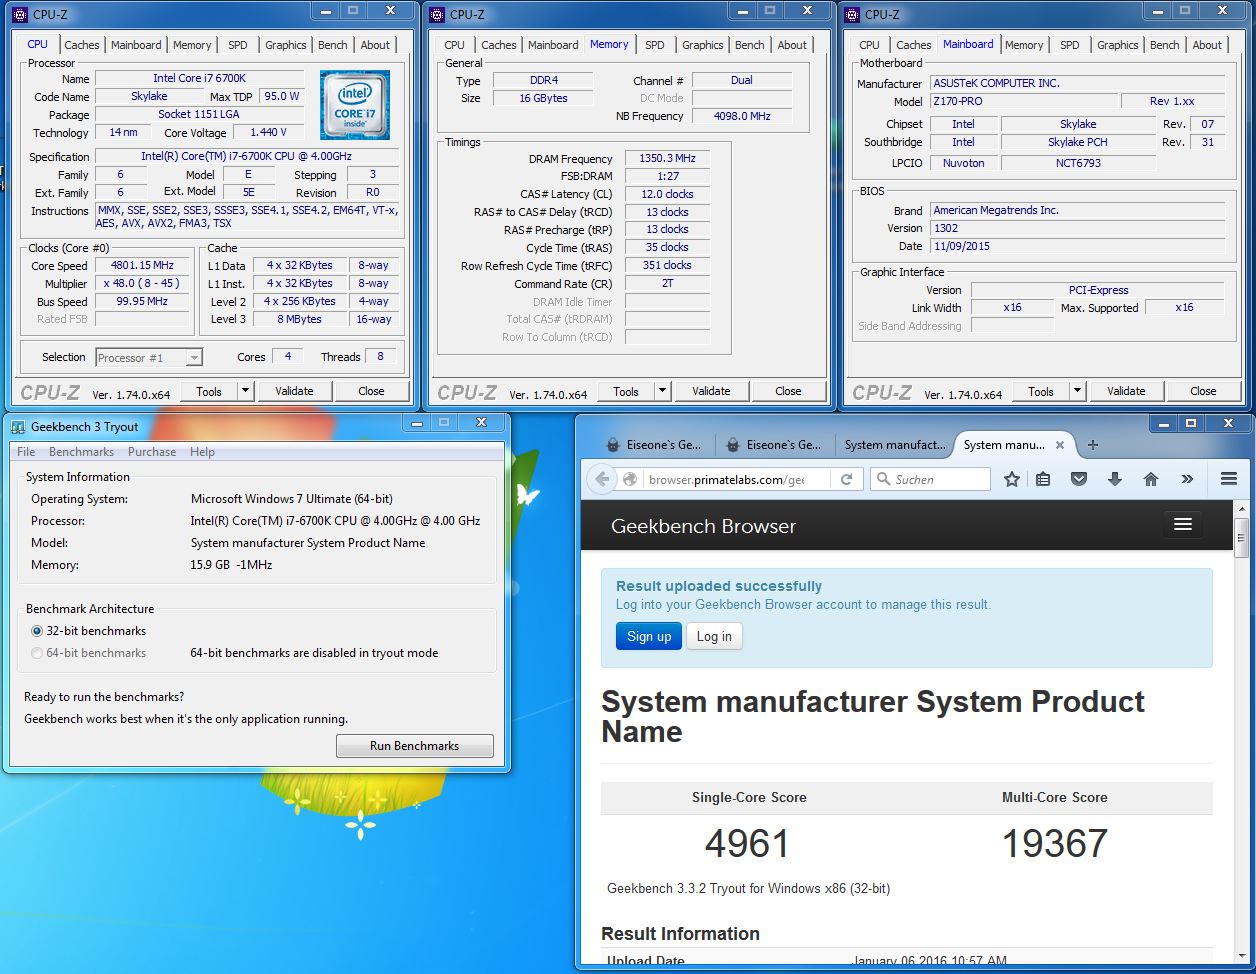This screenshot has height=974, width=1256.
Task: Bookmark this page with the star icon
Action: pyautogui.click(x=1011, y=479)
